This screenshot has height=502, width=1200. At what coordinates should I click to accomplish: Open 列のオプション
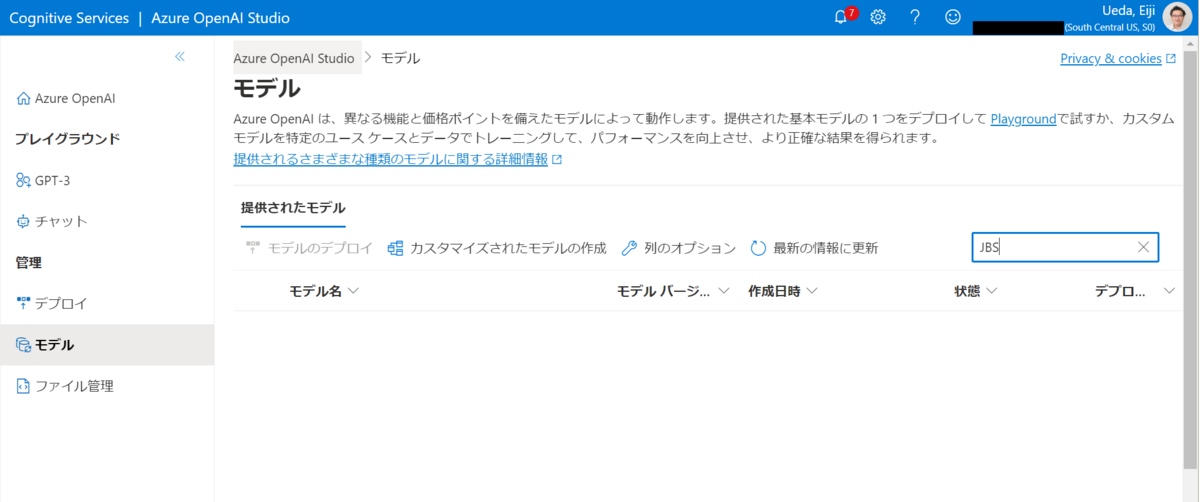point(679,248)
